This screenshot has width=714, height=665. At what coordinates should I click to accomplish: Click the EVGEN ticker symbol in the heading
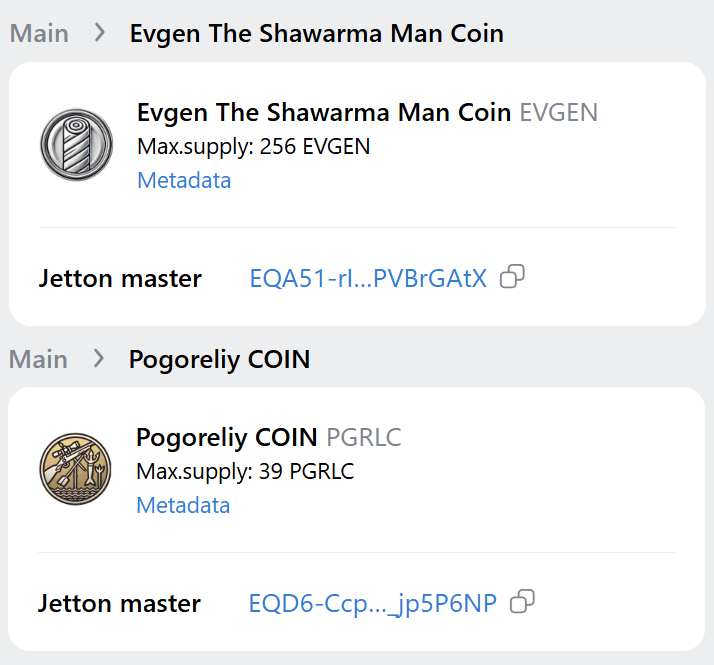[x=559, y=113]
